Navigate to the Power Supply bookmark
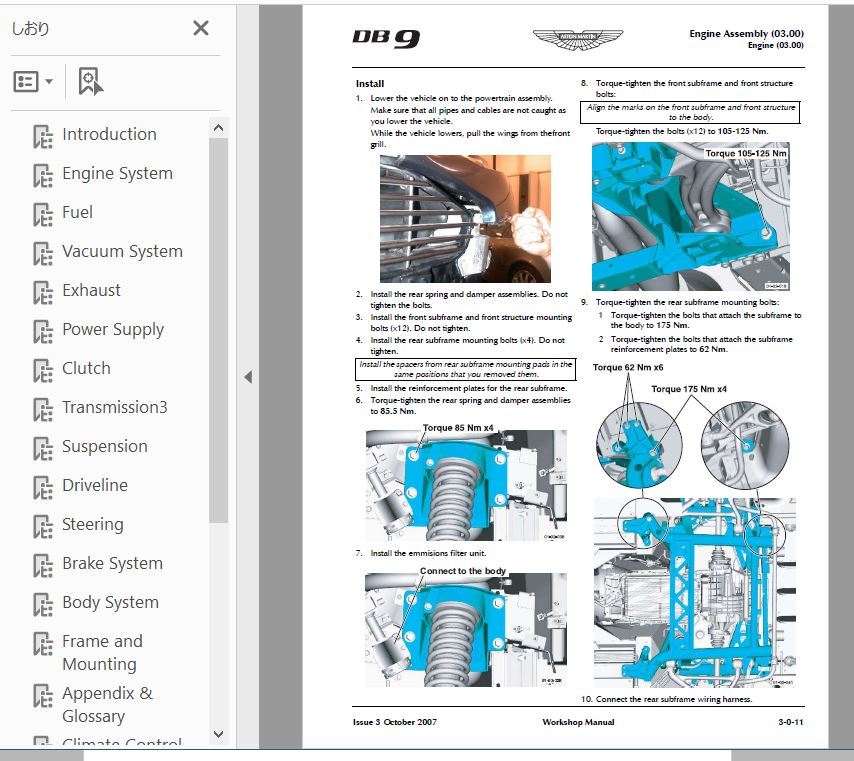 [x=113, y=329]
